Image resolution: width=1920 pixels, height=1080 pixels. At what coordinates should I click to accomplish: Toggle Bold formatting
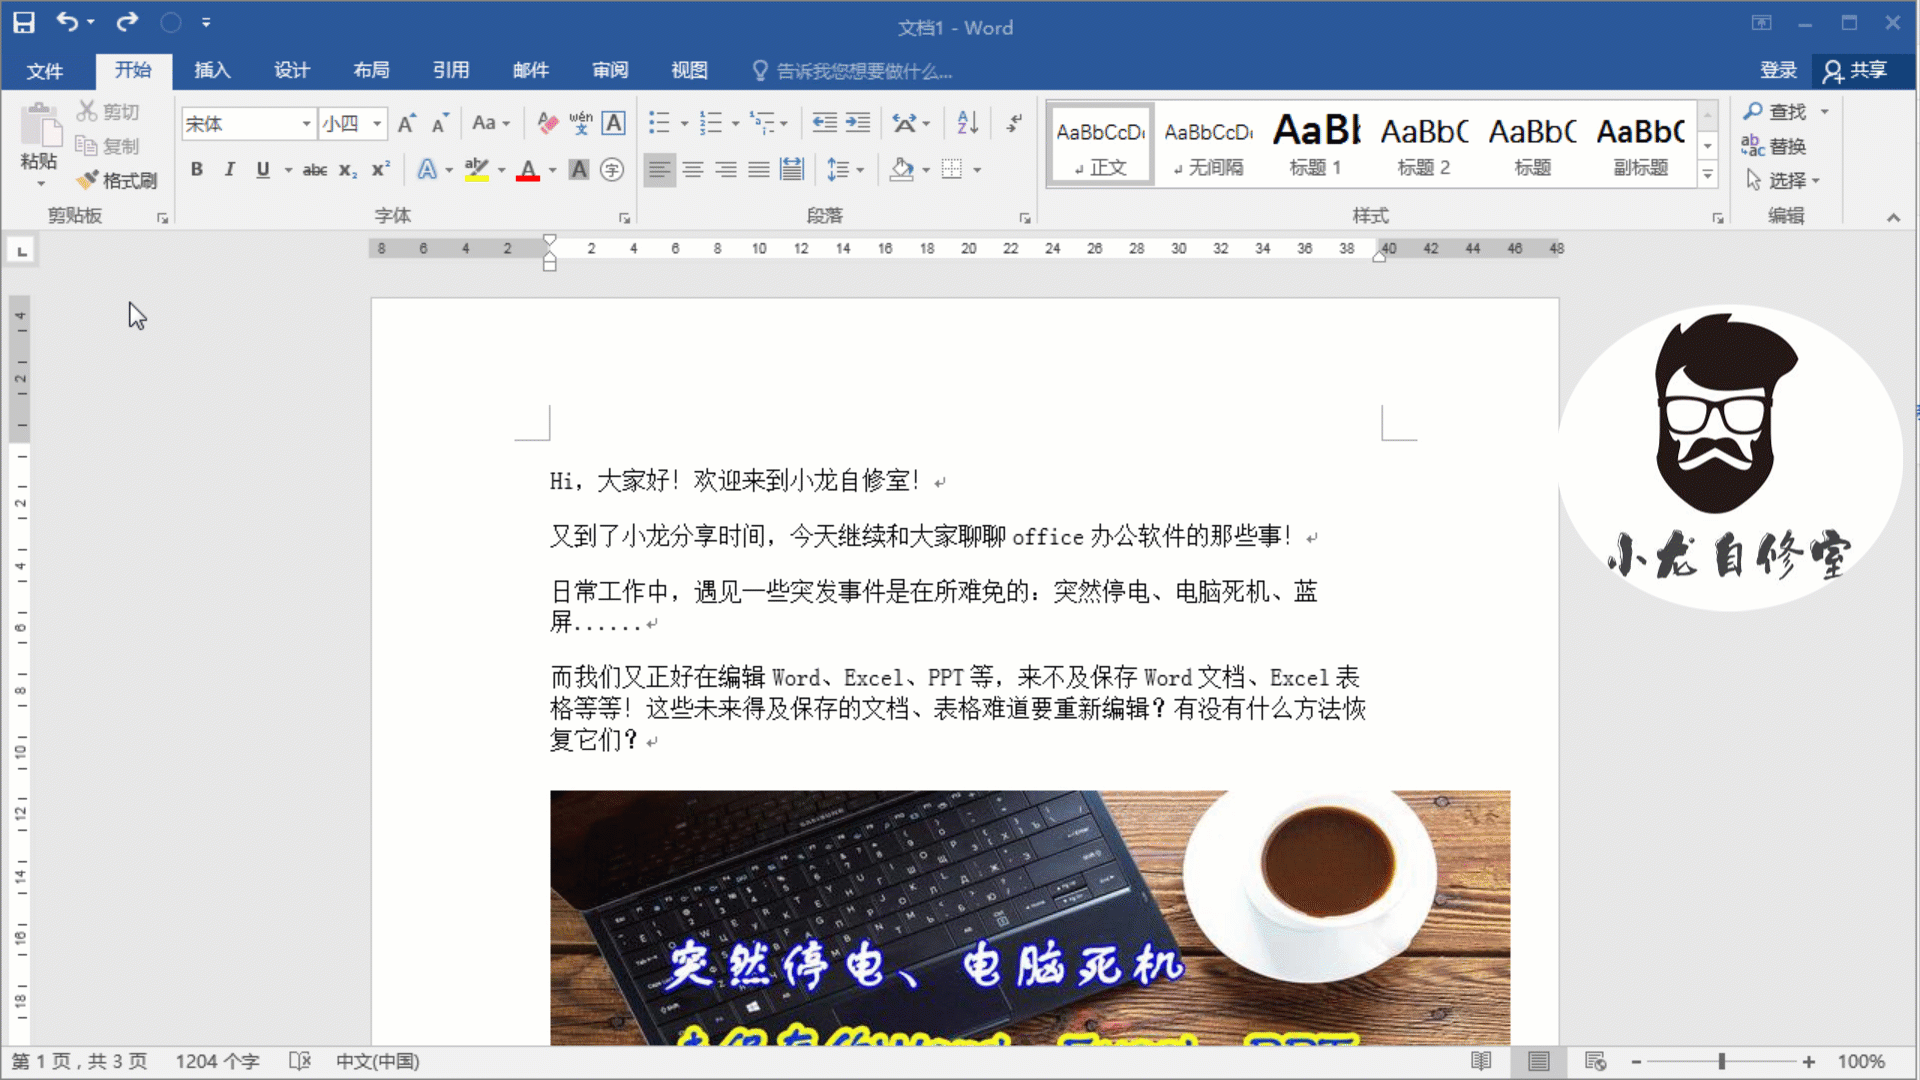197,170
